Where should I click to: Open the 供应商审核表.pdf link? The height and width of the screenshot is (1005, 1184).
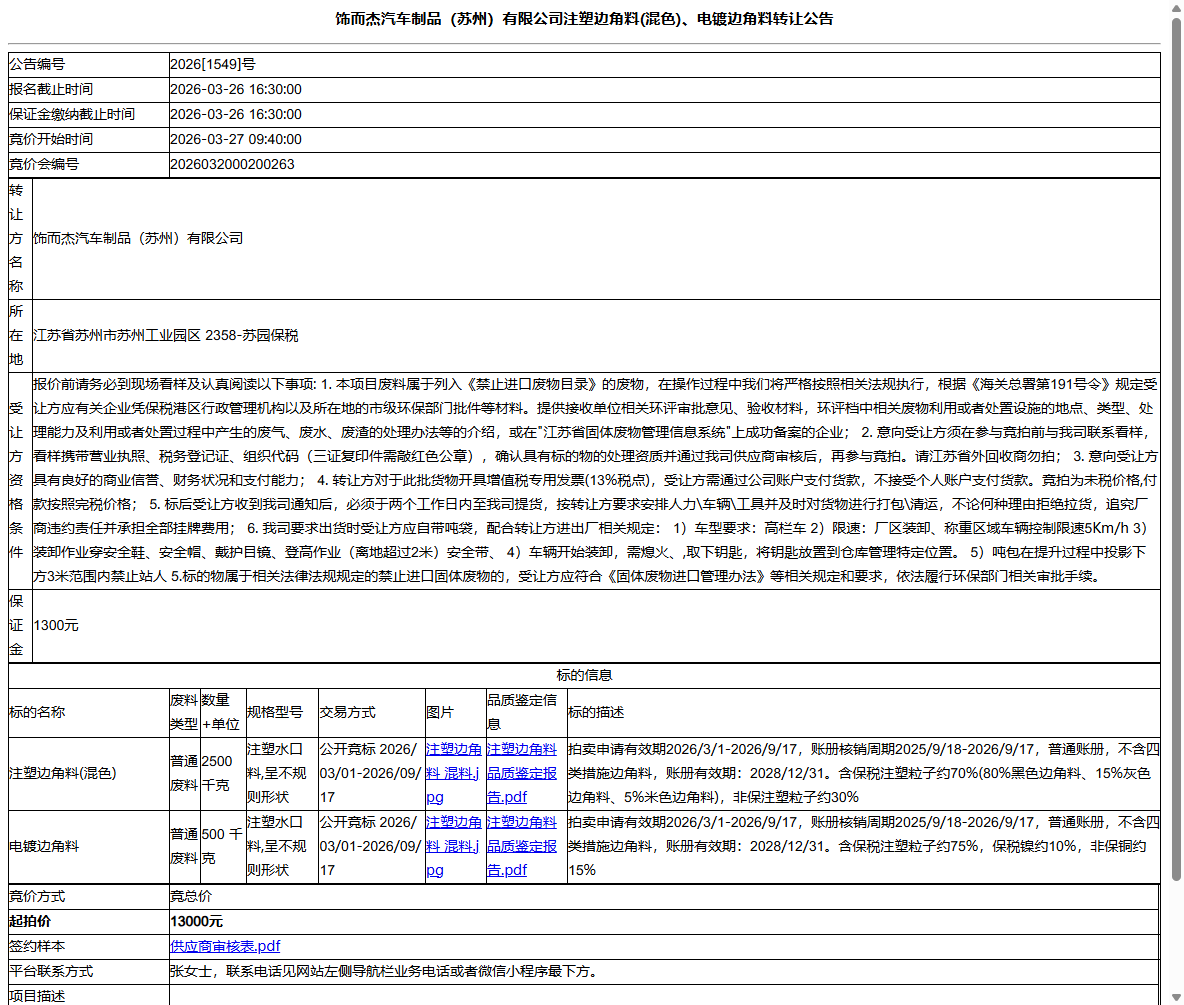[x=225, y=946]
